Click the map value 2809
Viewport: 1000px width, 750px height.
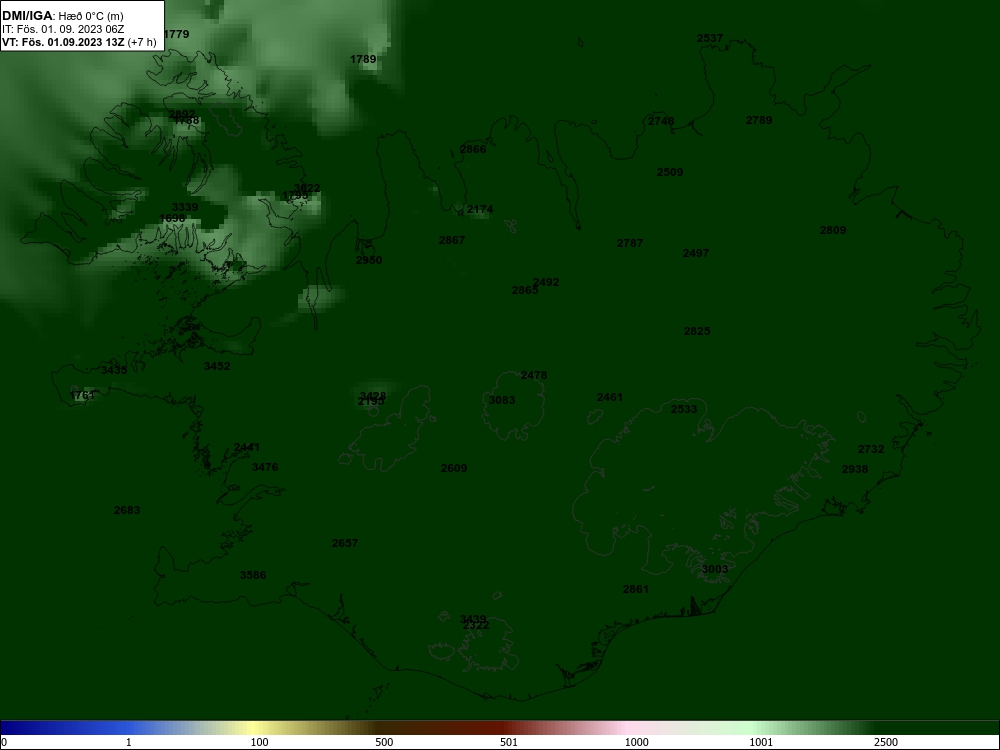833,230
